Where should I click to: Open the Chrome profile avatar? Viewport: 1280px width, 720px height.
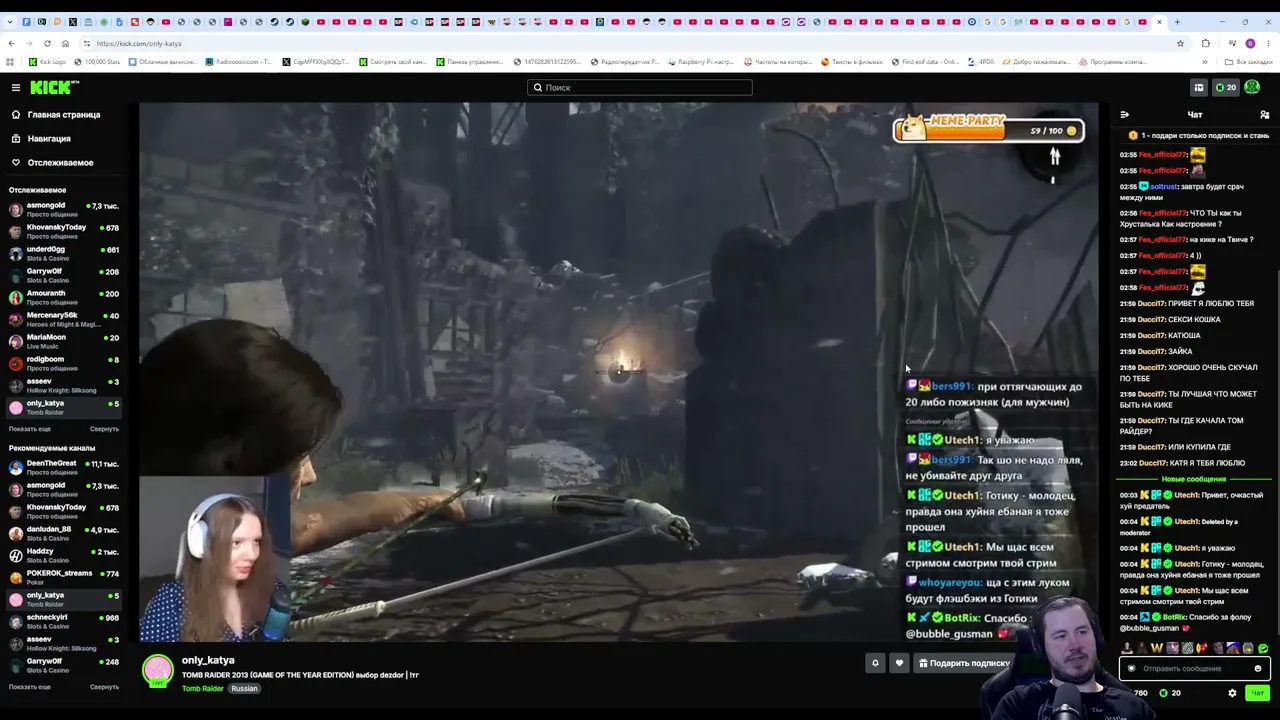pyautogui.click(x=1250, y=44)
